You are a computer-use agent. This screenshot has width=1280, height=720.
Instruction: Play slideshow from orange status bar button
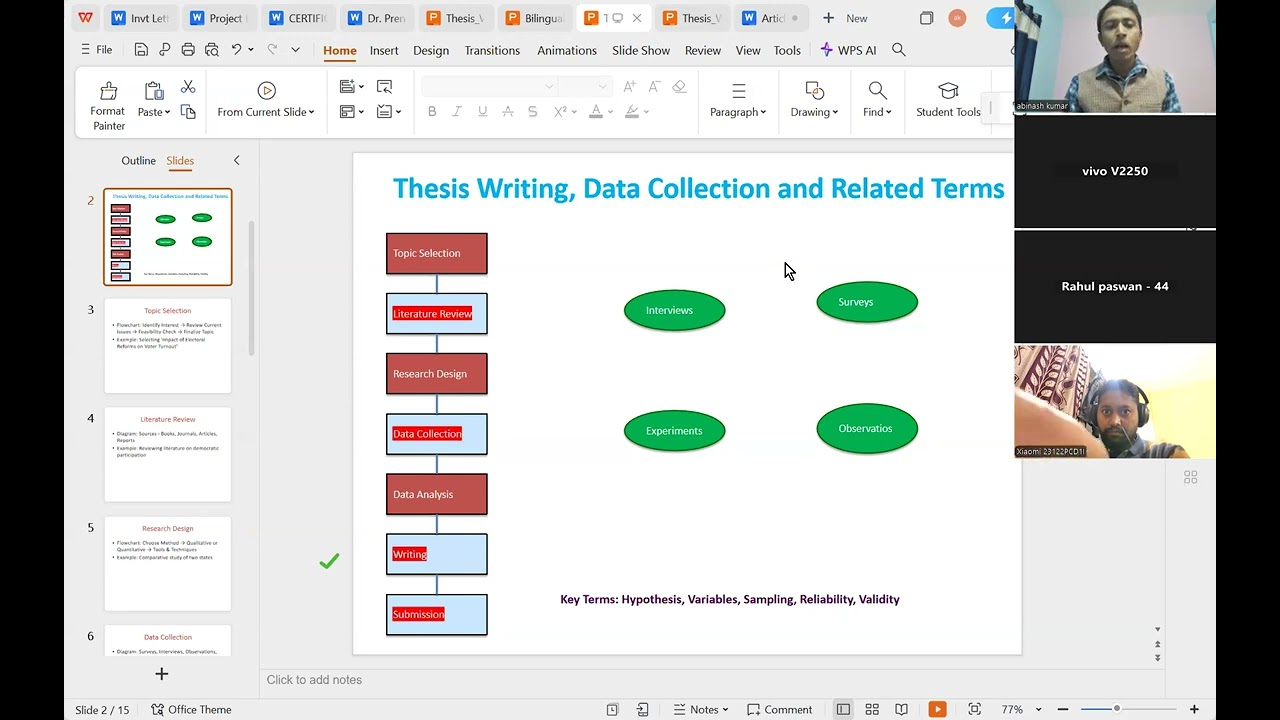[937, 710]
